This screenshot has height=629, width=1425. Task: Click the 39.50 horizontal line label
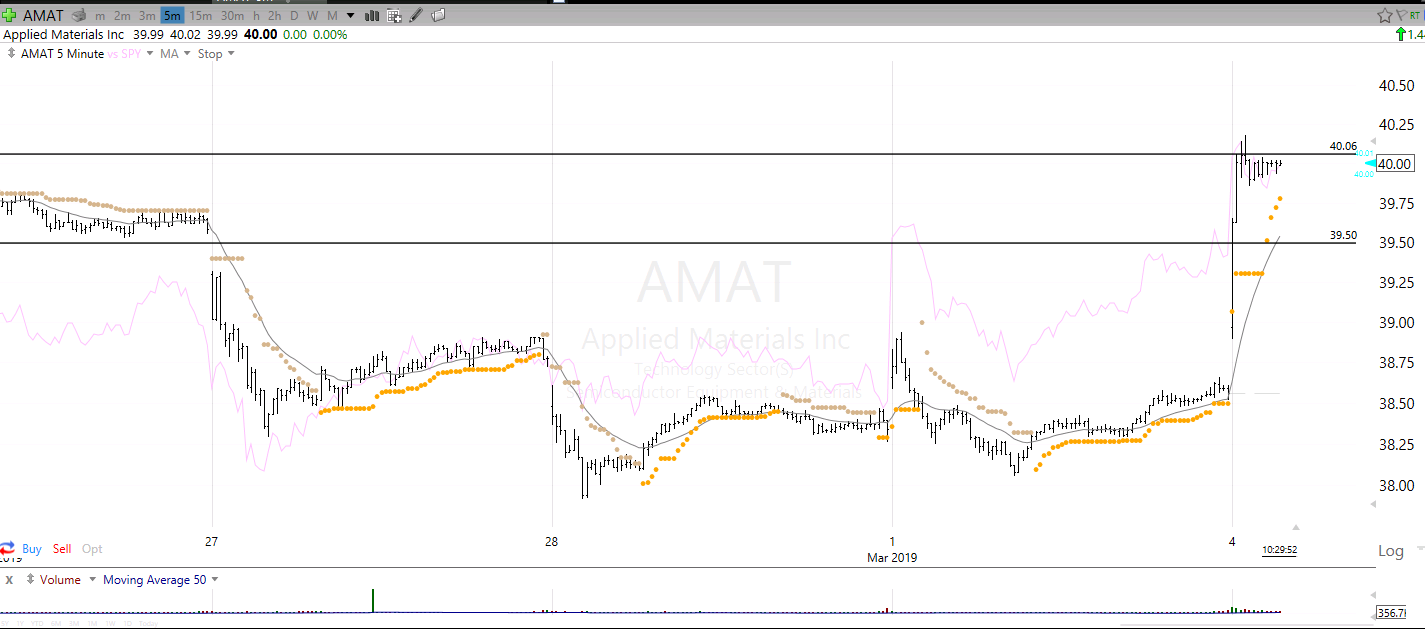(1343, 235)
